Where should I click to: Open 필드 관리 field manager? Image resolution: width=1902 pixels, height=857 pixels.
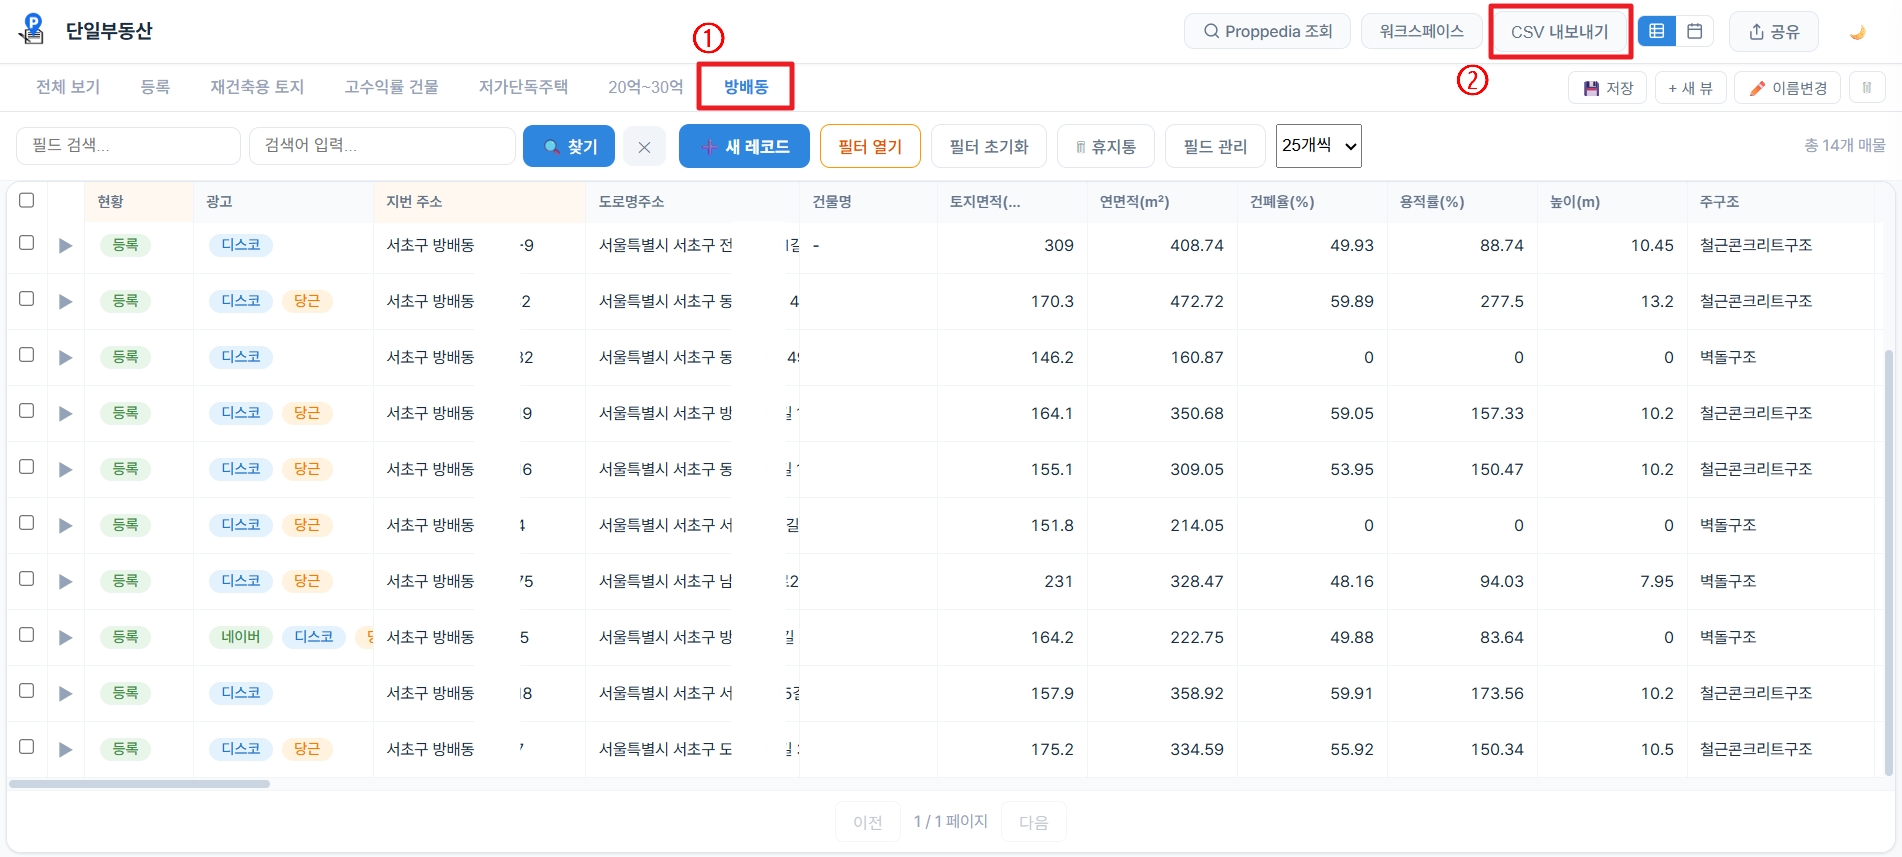pyautogui.click(x=1215, y=147)
